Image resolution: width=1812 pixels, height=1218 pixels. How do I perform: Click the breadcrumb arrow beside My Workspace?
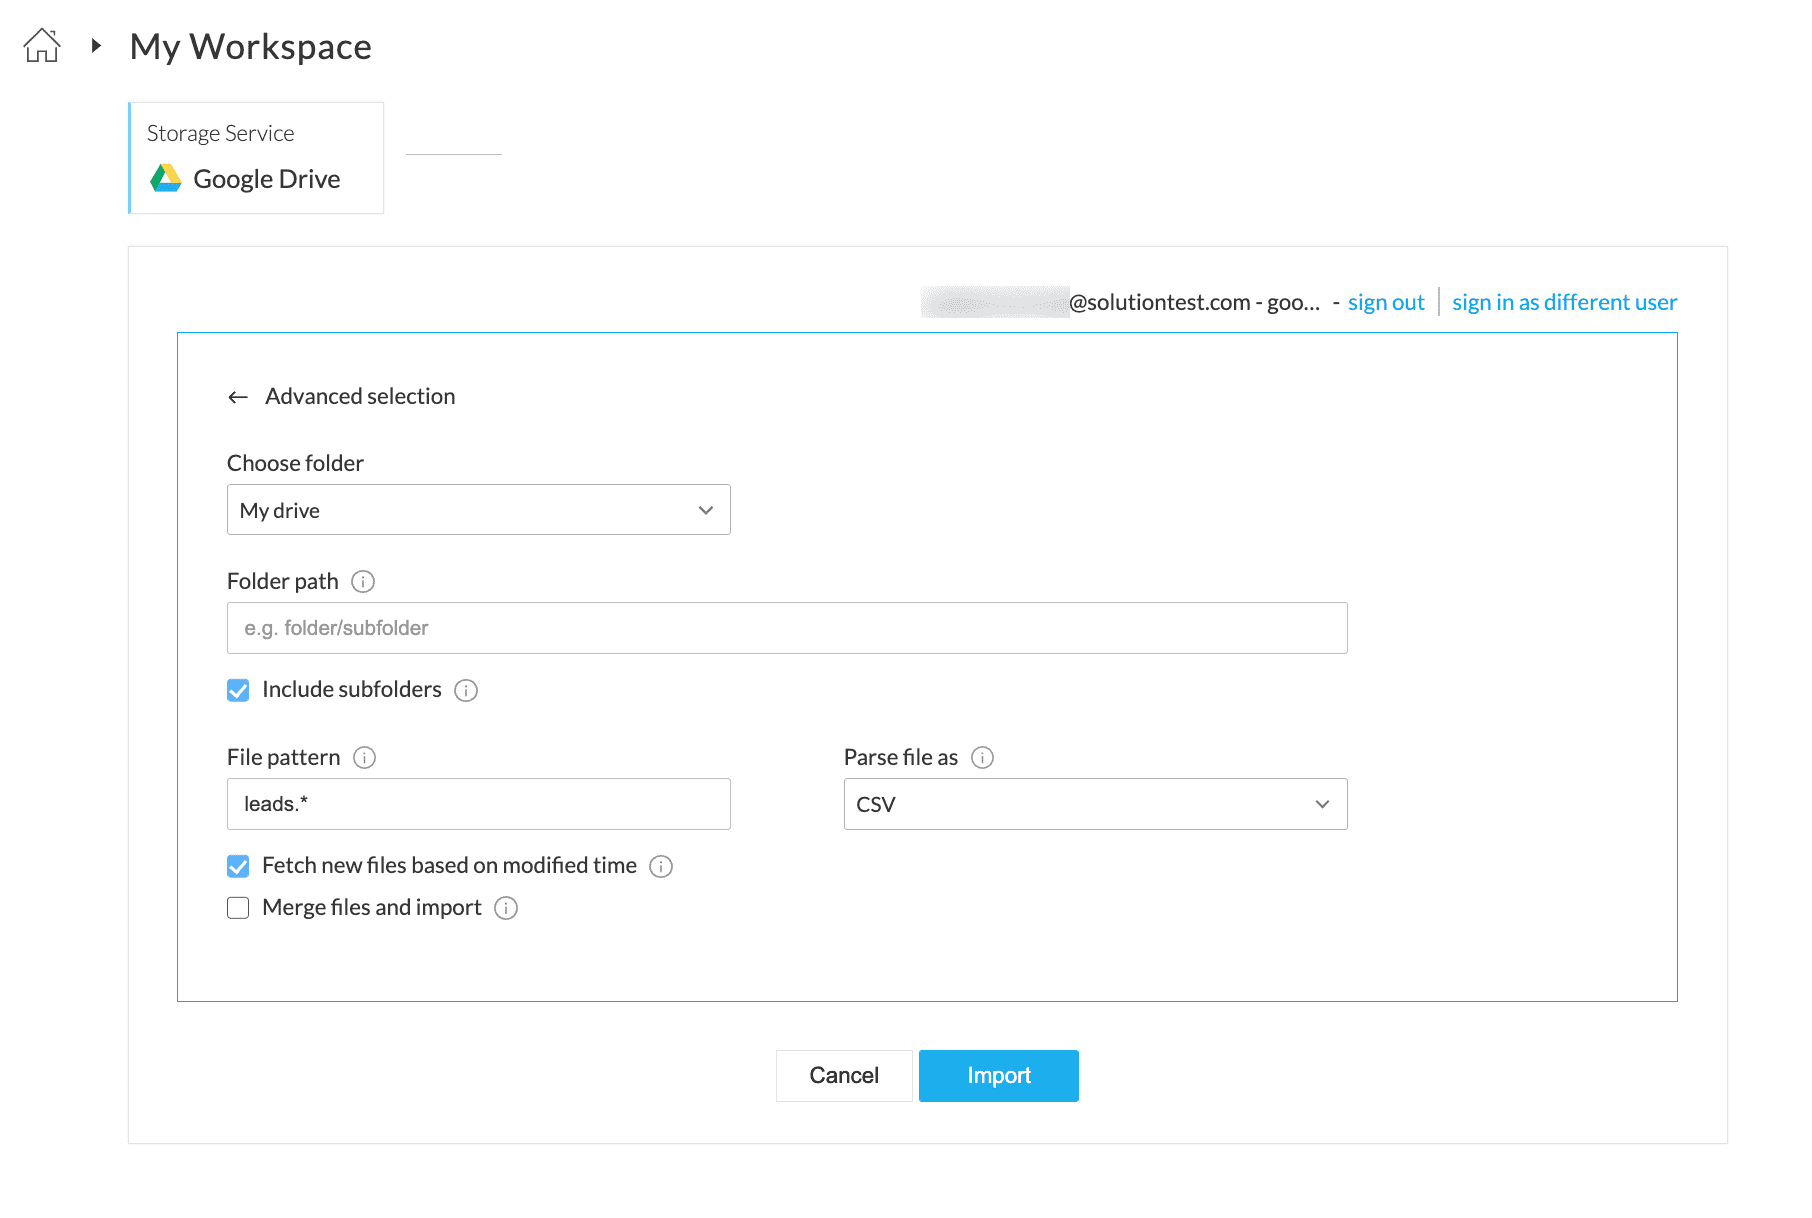coord(96,46)
